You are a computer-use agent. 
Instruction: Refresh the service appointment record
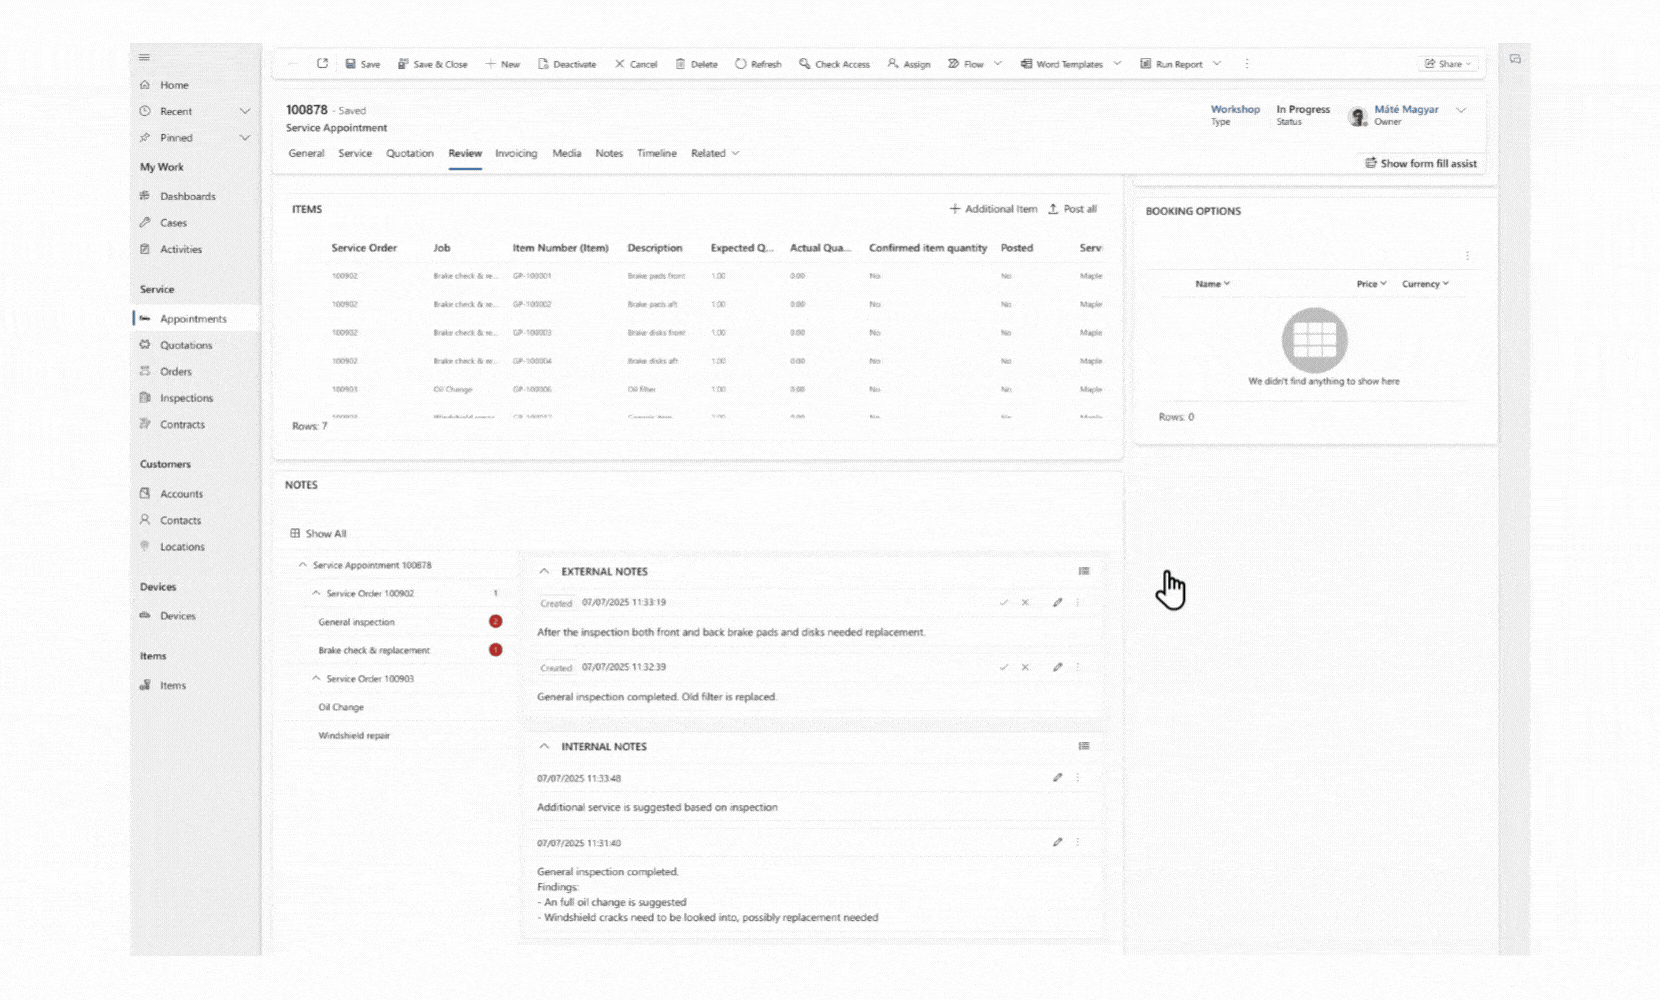[x=758, y=64]
